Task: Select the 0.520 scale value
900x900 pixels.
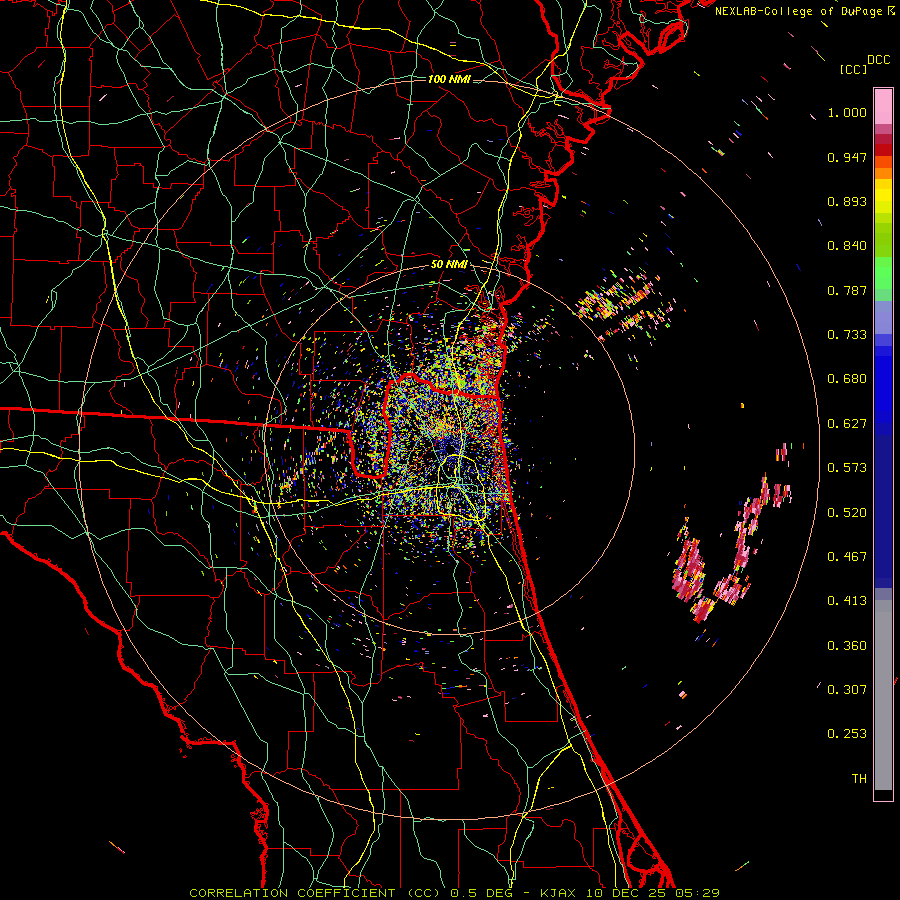Action: tap(847, 513)
